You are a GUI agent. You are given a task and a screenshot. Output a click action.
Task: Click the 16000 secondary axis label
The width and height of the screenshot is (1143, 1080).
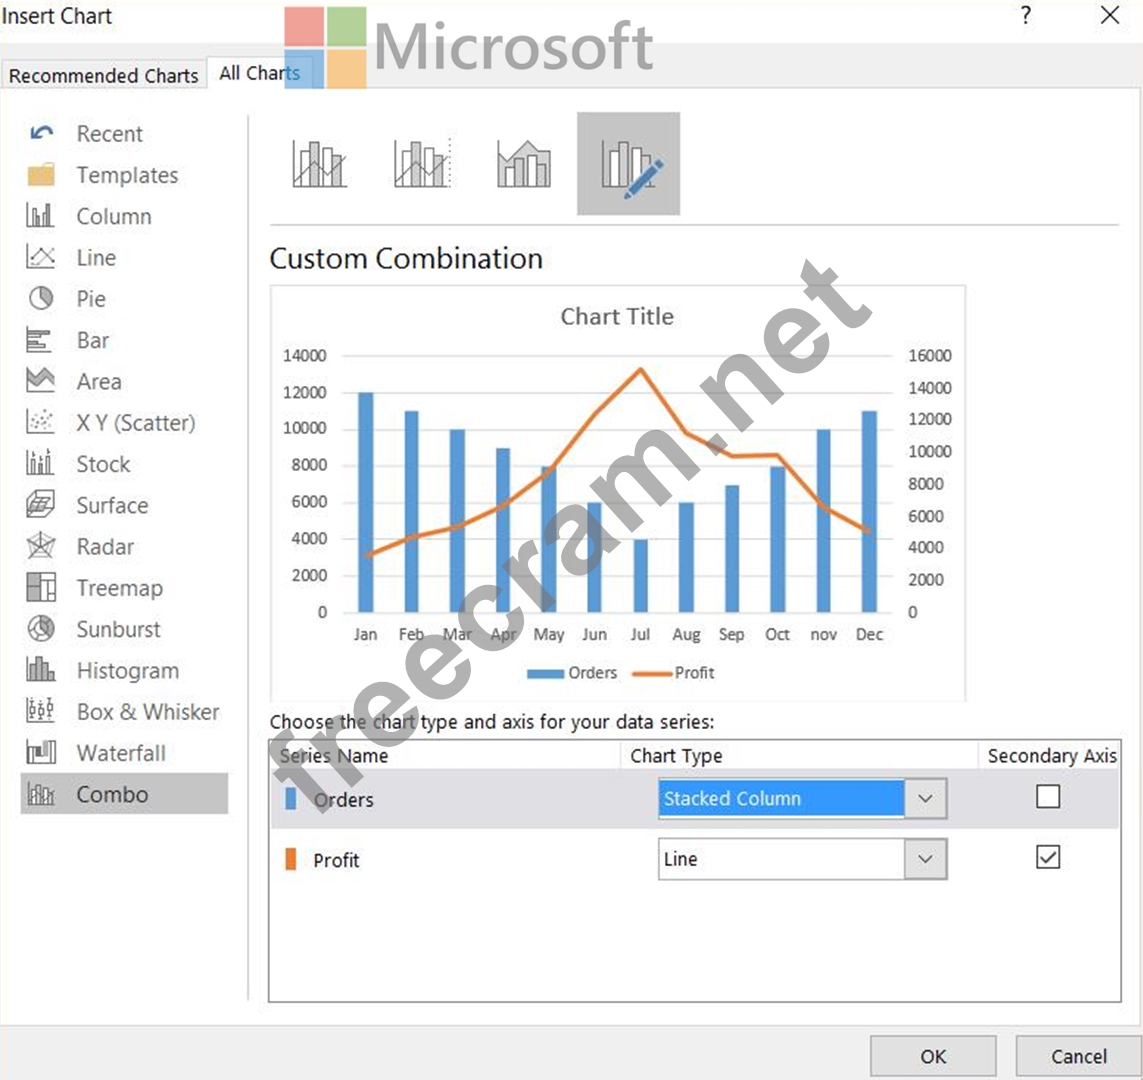929,356
